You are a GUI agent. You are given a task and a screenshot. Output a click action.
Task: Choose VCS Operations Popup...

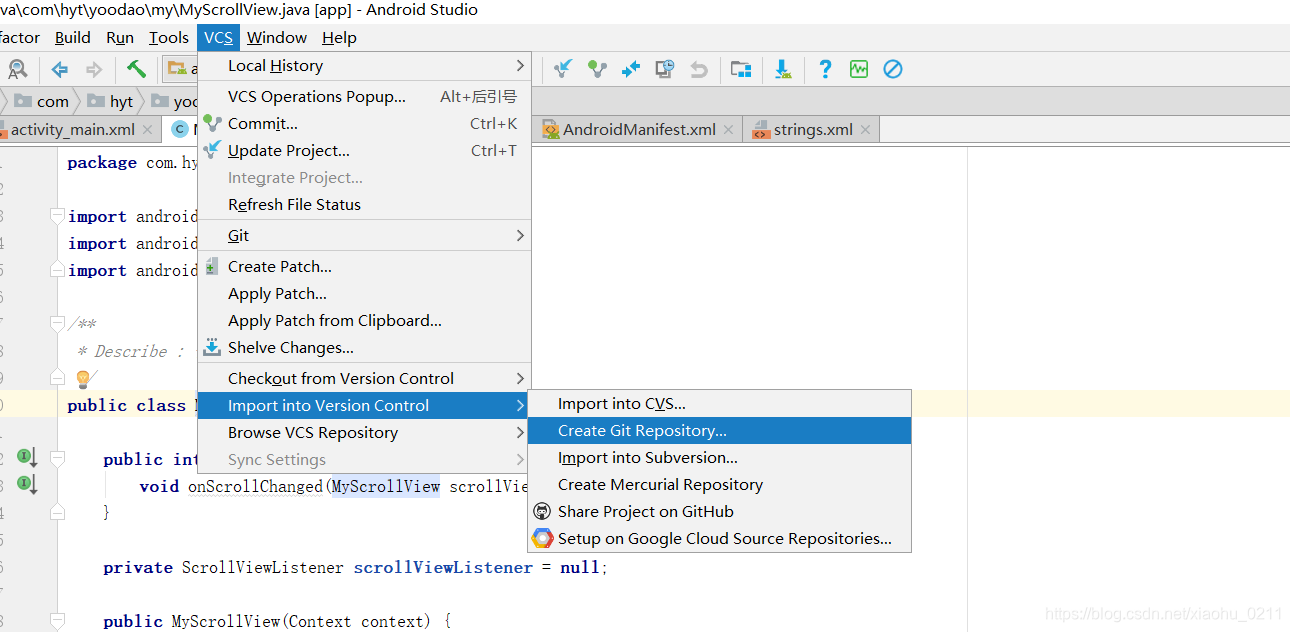(x=364, y=97)
